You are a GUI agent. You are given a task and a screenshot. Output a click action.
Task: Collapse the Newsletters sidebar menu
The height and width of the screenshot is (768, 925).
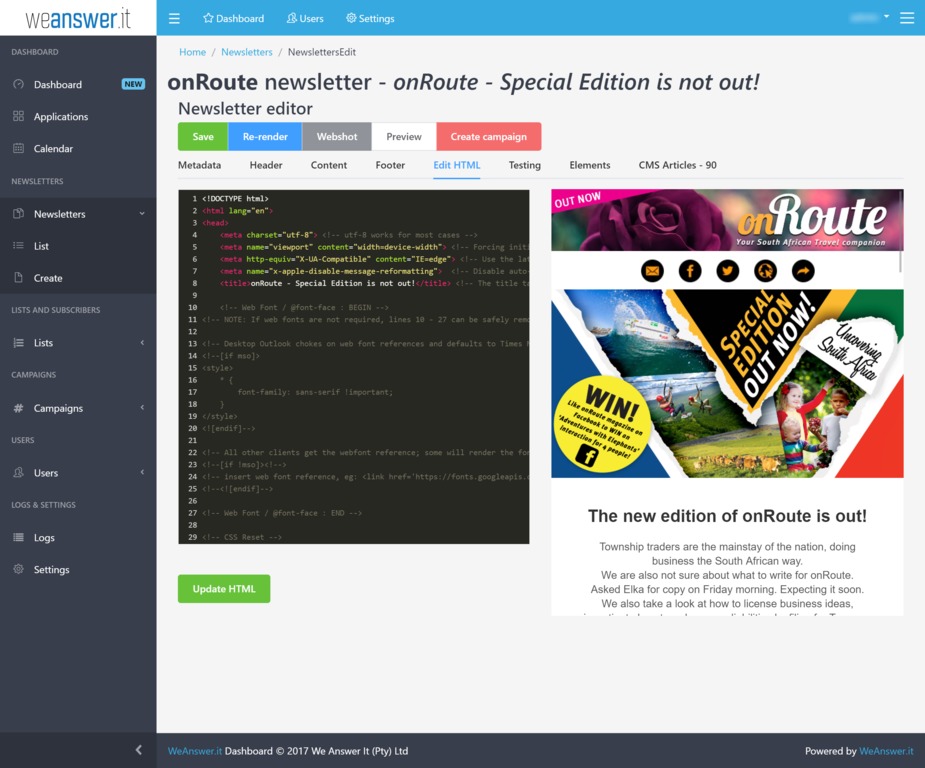point(78,214)
